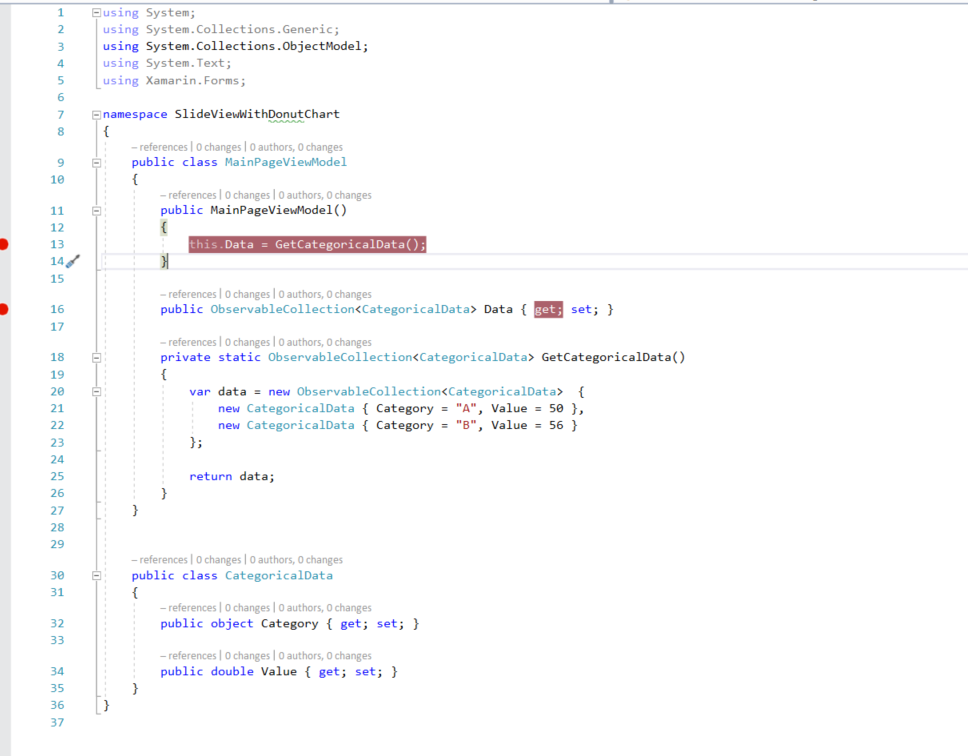Click line number 37 in the margin
The image size is (968, 756).
[57, 723]
